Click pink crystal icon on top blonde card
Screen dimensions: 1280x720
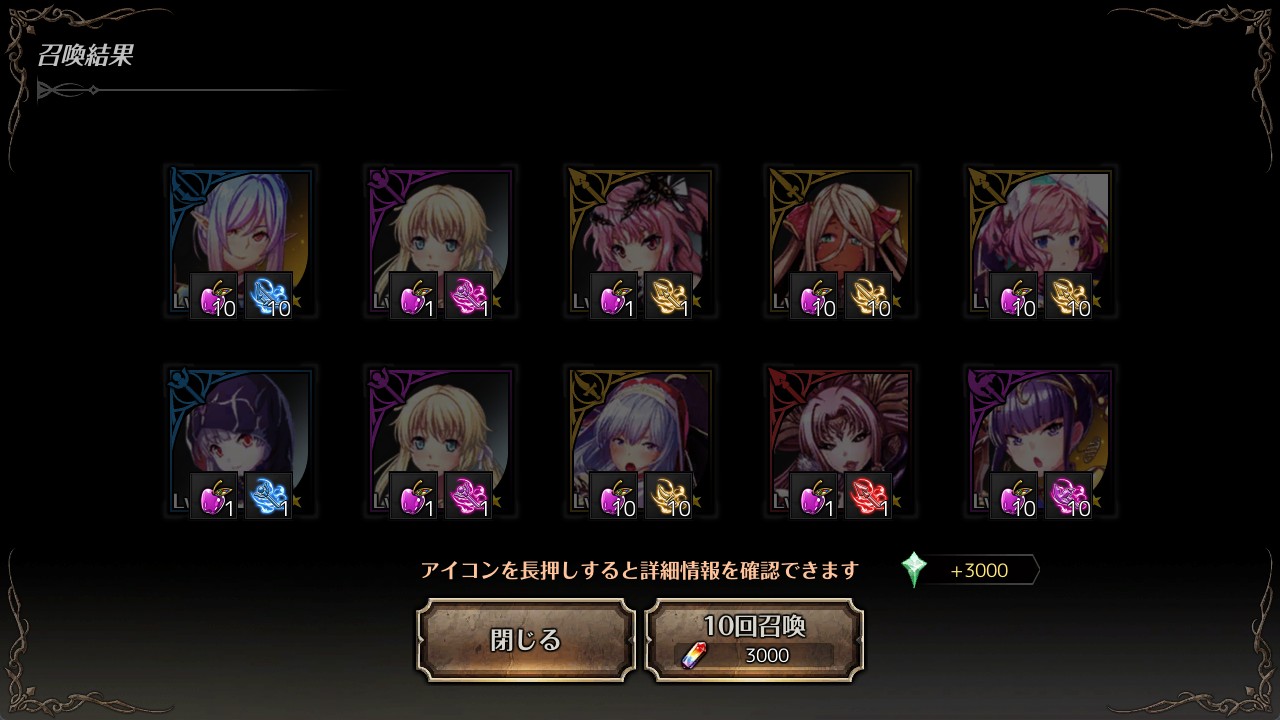click(468, 296)
